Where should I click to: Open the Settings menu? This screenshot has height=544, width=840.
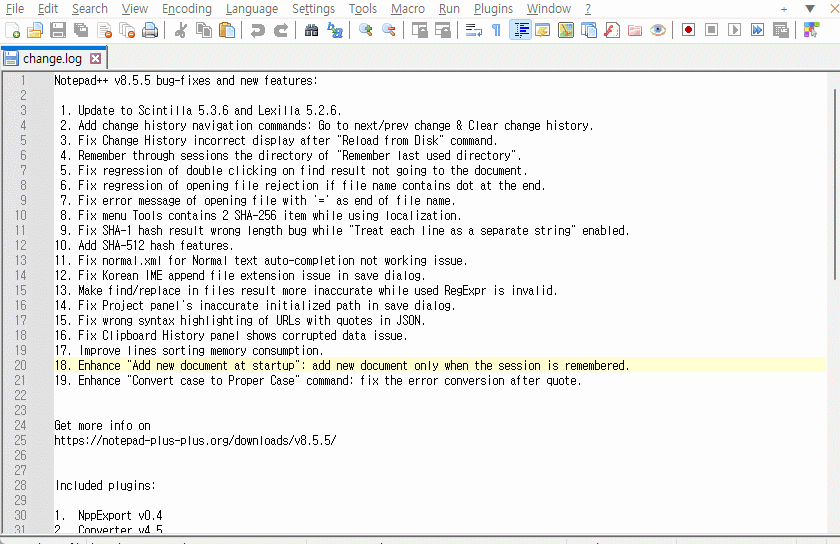tap(313, 9)
